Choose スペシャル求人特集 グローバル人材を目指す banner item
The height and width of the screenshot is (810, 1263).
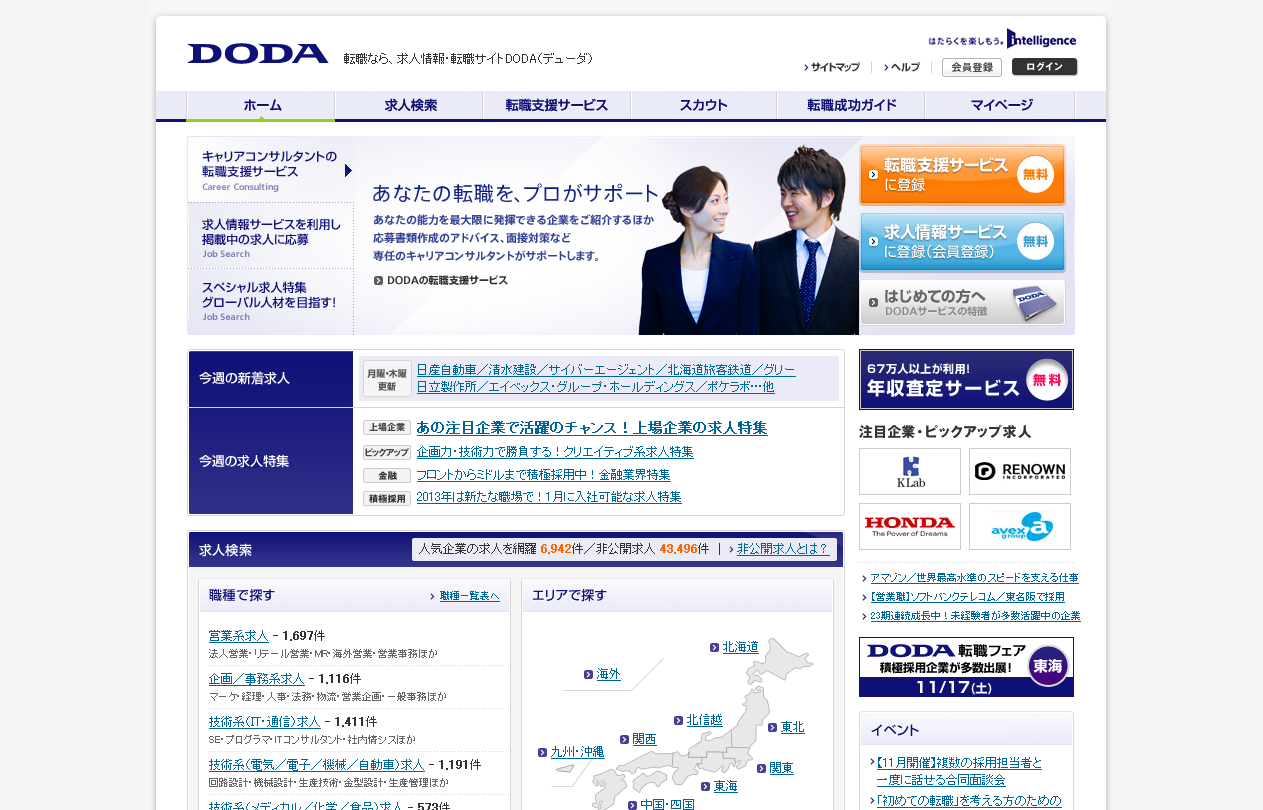(270, 301)
